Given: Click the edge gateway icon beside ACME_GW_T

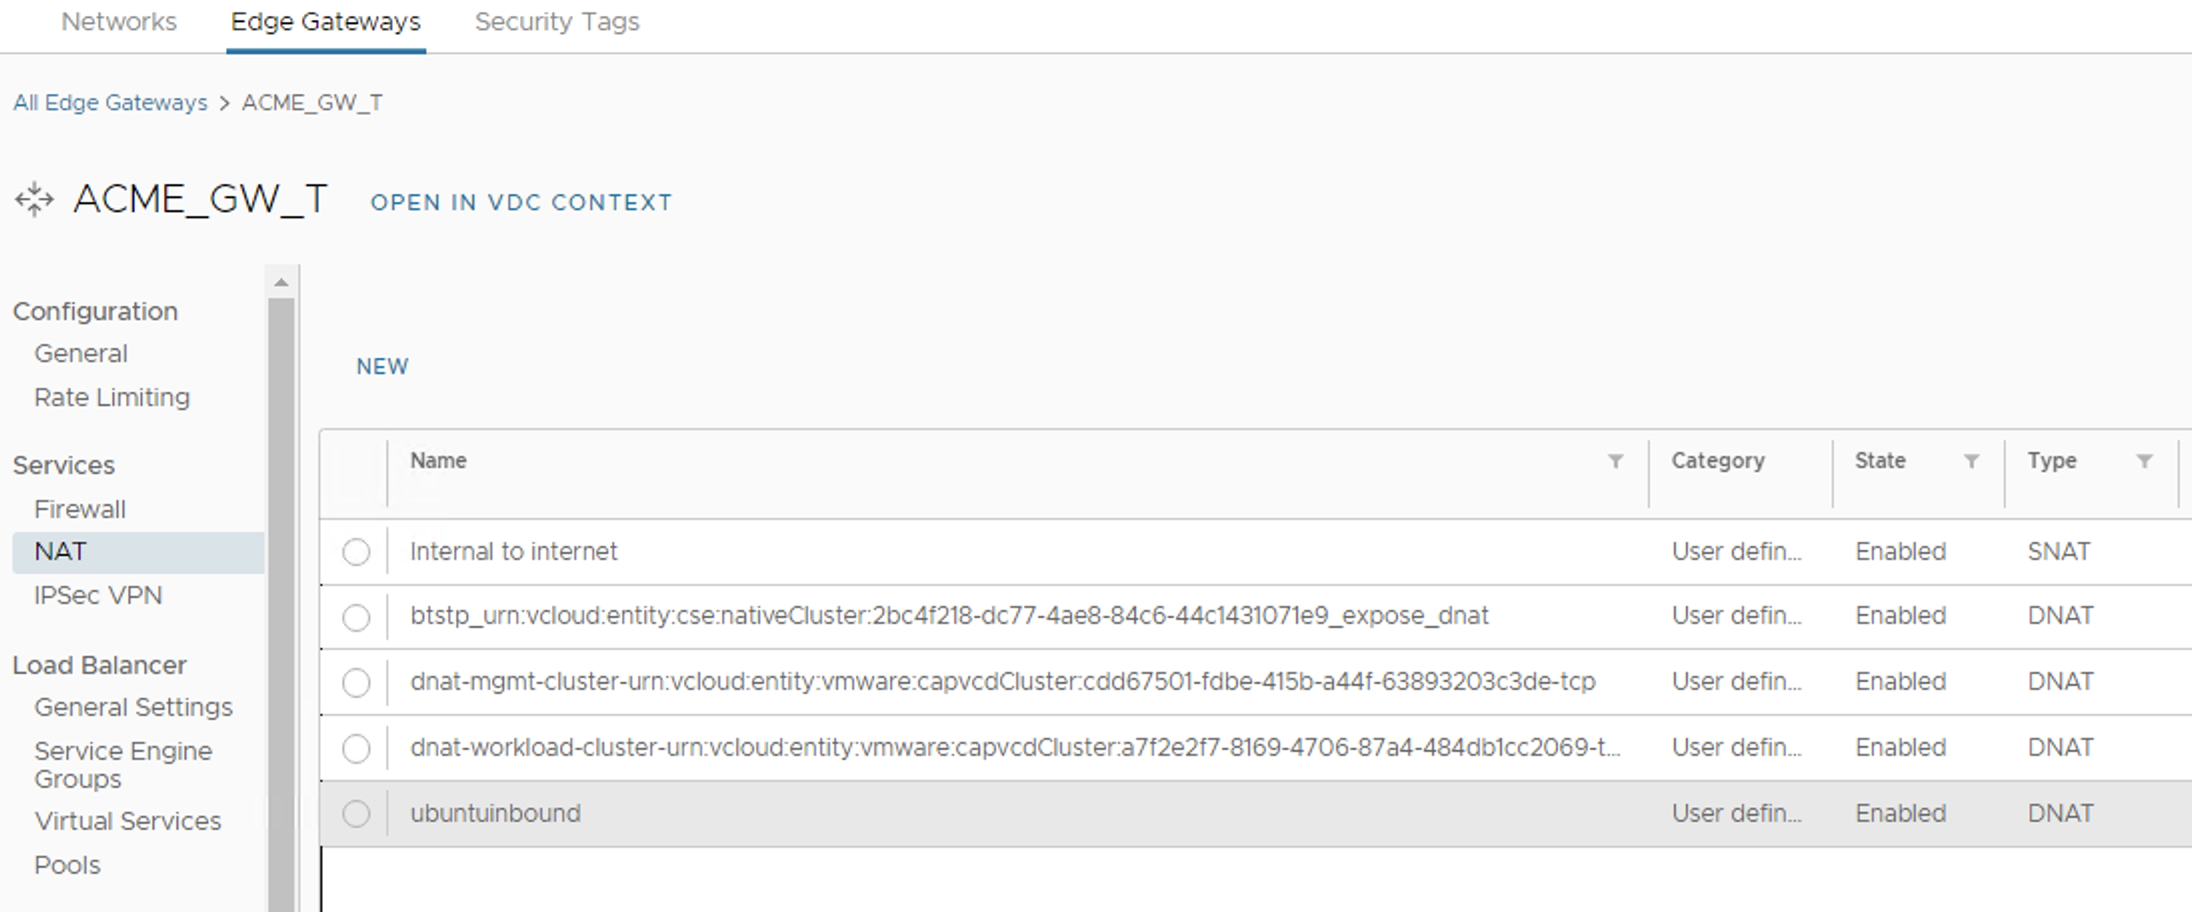Looking at the screenshot, I should tap(34, 199).
